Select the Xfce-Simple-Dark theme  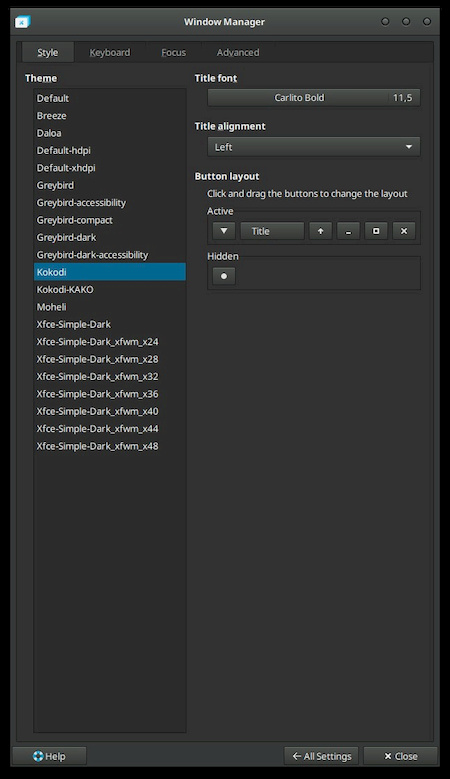pyautogui.click(x=110, y=324)
